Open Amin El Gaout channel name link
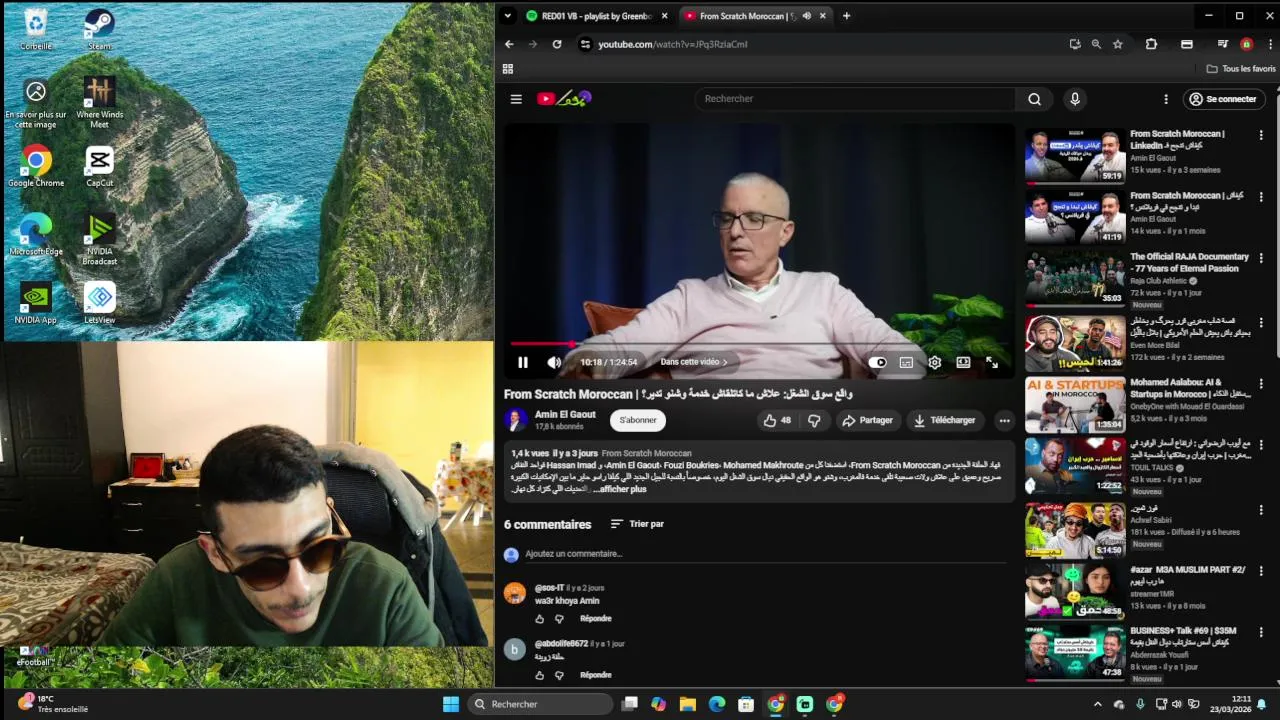The height and width of the screenshot is (720, 1280). click(x=565, y=414)
